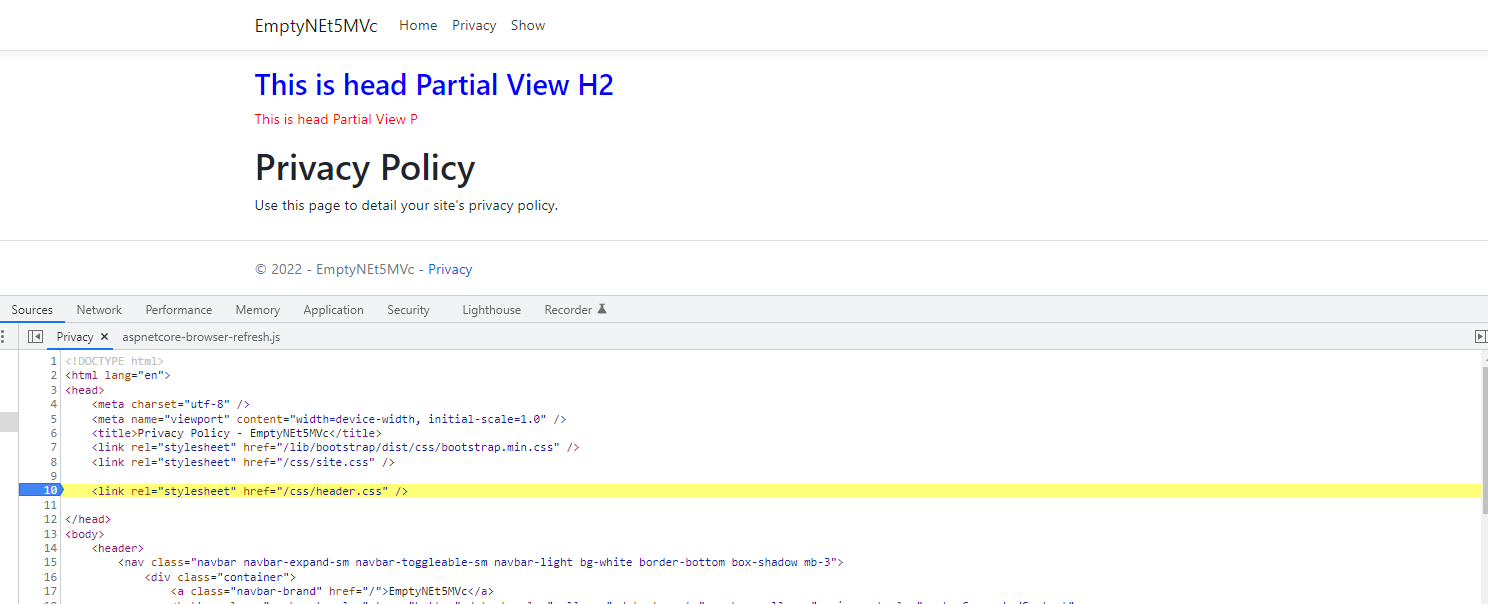Open the Recorder panel tab
Viewport: 1488px width, 604px height.
568,310
